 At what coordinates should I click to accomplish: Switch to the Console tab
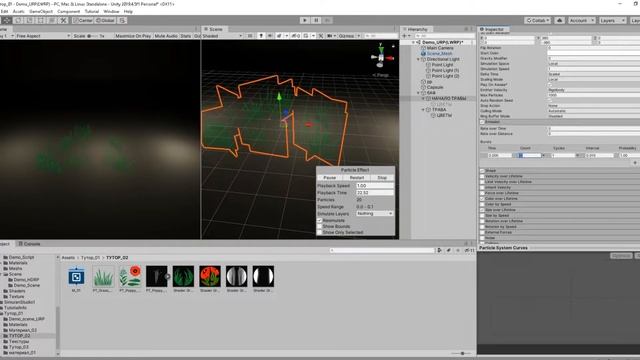tap(29, 244)
